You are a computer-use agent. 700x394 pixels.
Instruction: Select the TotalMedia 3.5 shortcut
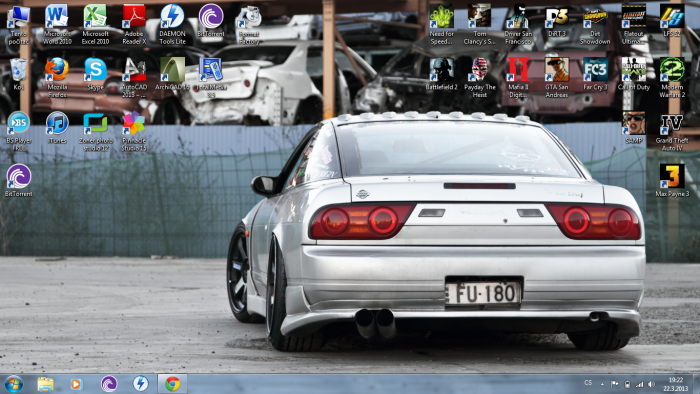coord(211,78)
